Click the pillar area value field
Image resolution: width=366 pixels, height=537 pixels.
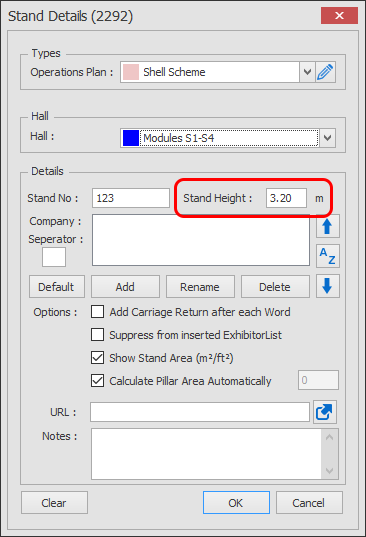click(x=318, y=380)
